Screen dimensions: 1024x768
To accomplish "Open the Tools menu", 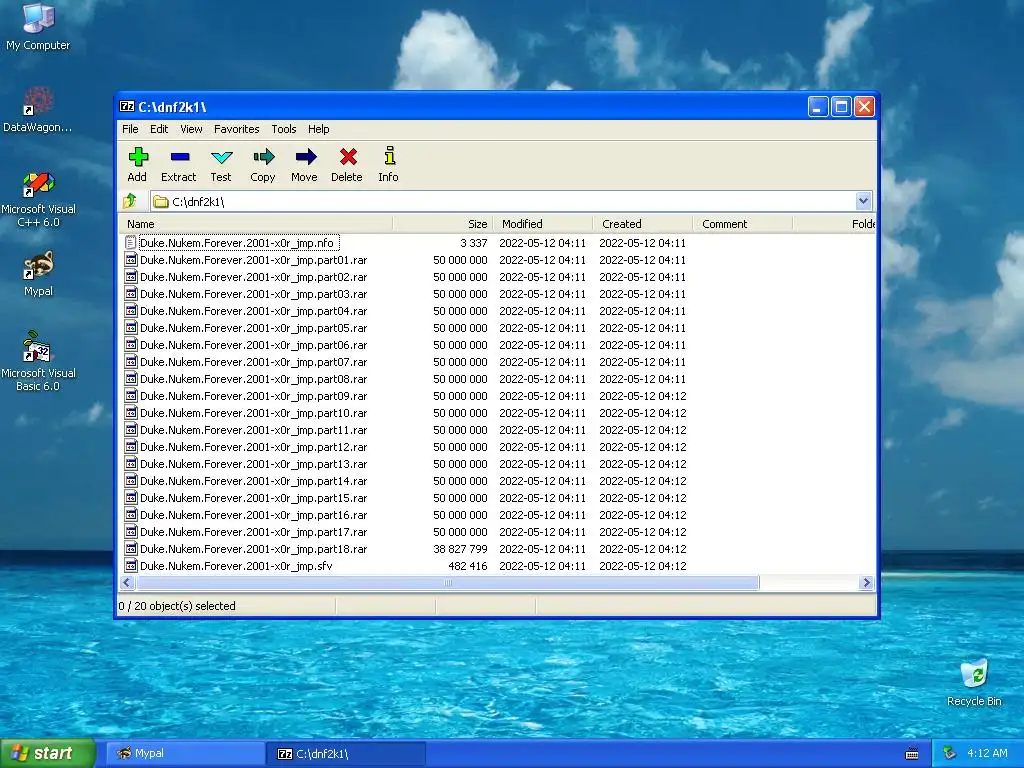I will (x=283, y=129).
